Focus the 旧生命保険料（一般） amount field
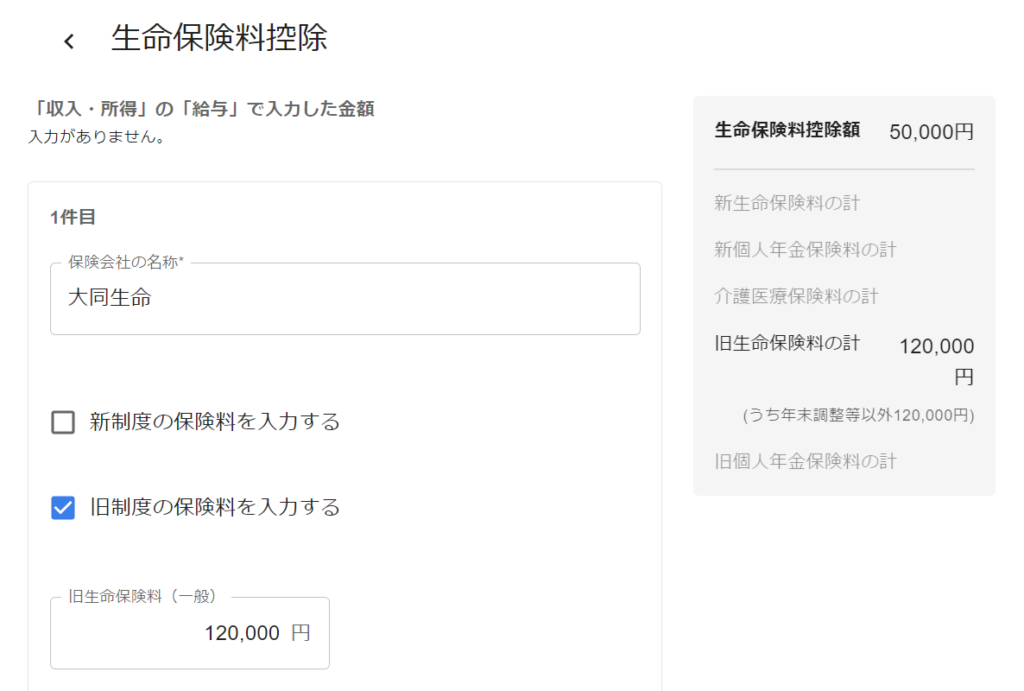Image resolution: width=1024 pixels, height=691 pixels. coord(190,633)
